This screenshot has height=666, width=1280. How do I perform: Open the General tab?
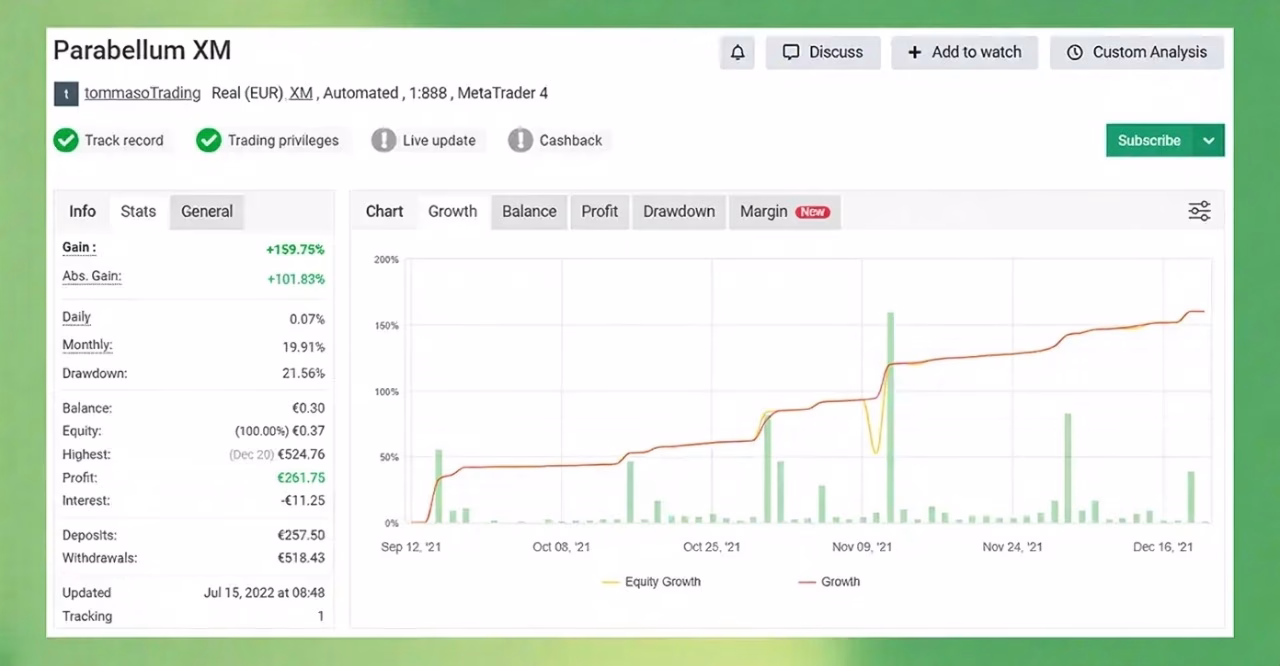[x=207, y=211]
